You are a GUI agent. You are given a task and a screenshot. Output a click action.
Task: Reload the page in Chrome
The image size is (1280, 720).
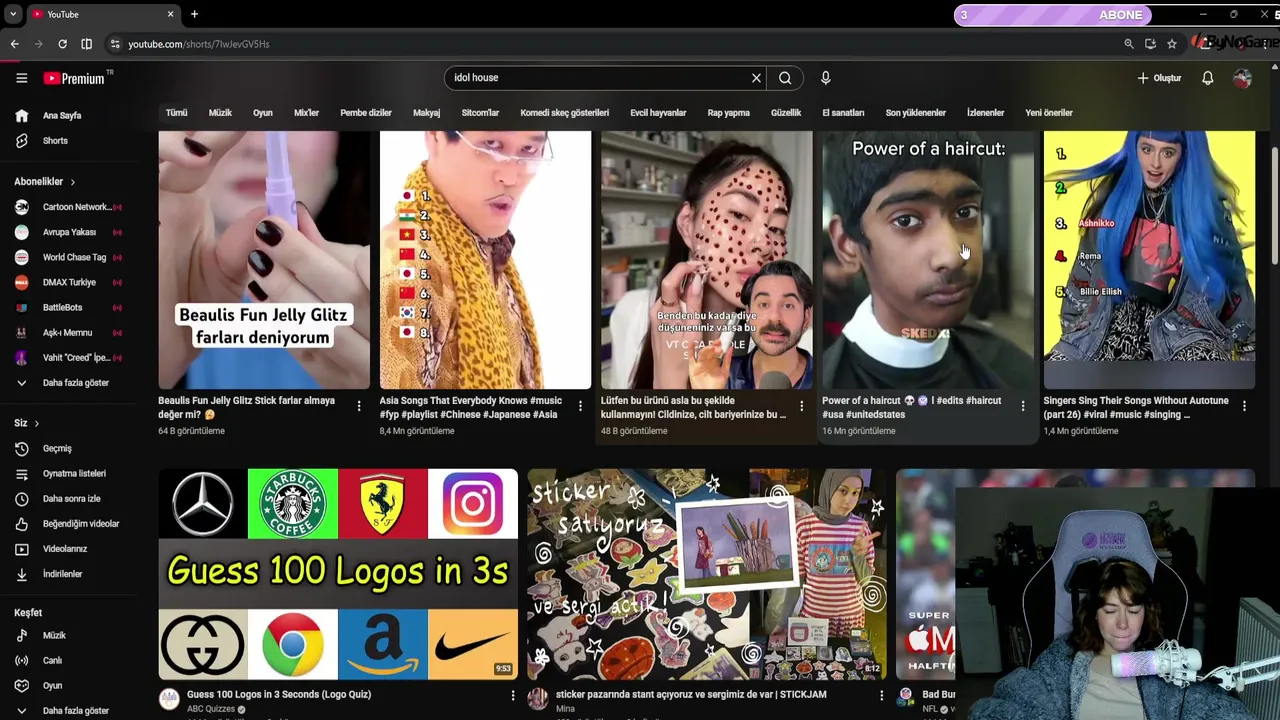(x=62, y=44)
